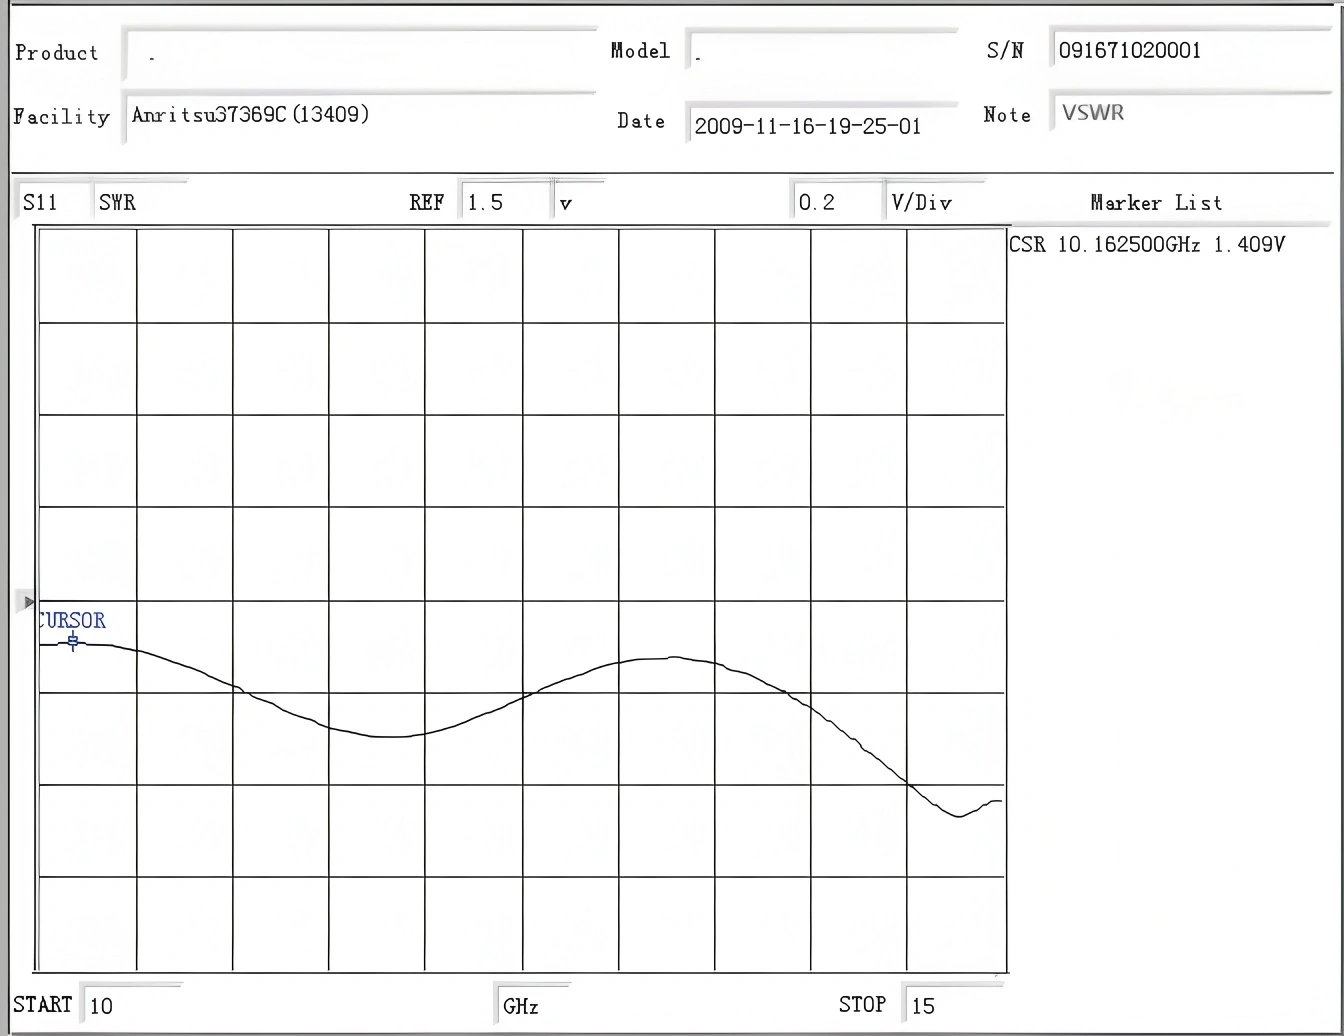The height and width of the screenshot is (1036, 1344).
Task: Click the reference level arrow left of graph
Action: 28,602
